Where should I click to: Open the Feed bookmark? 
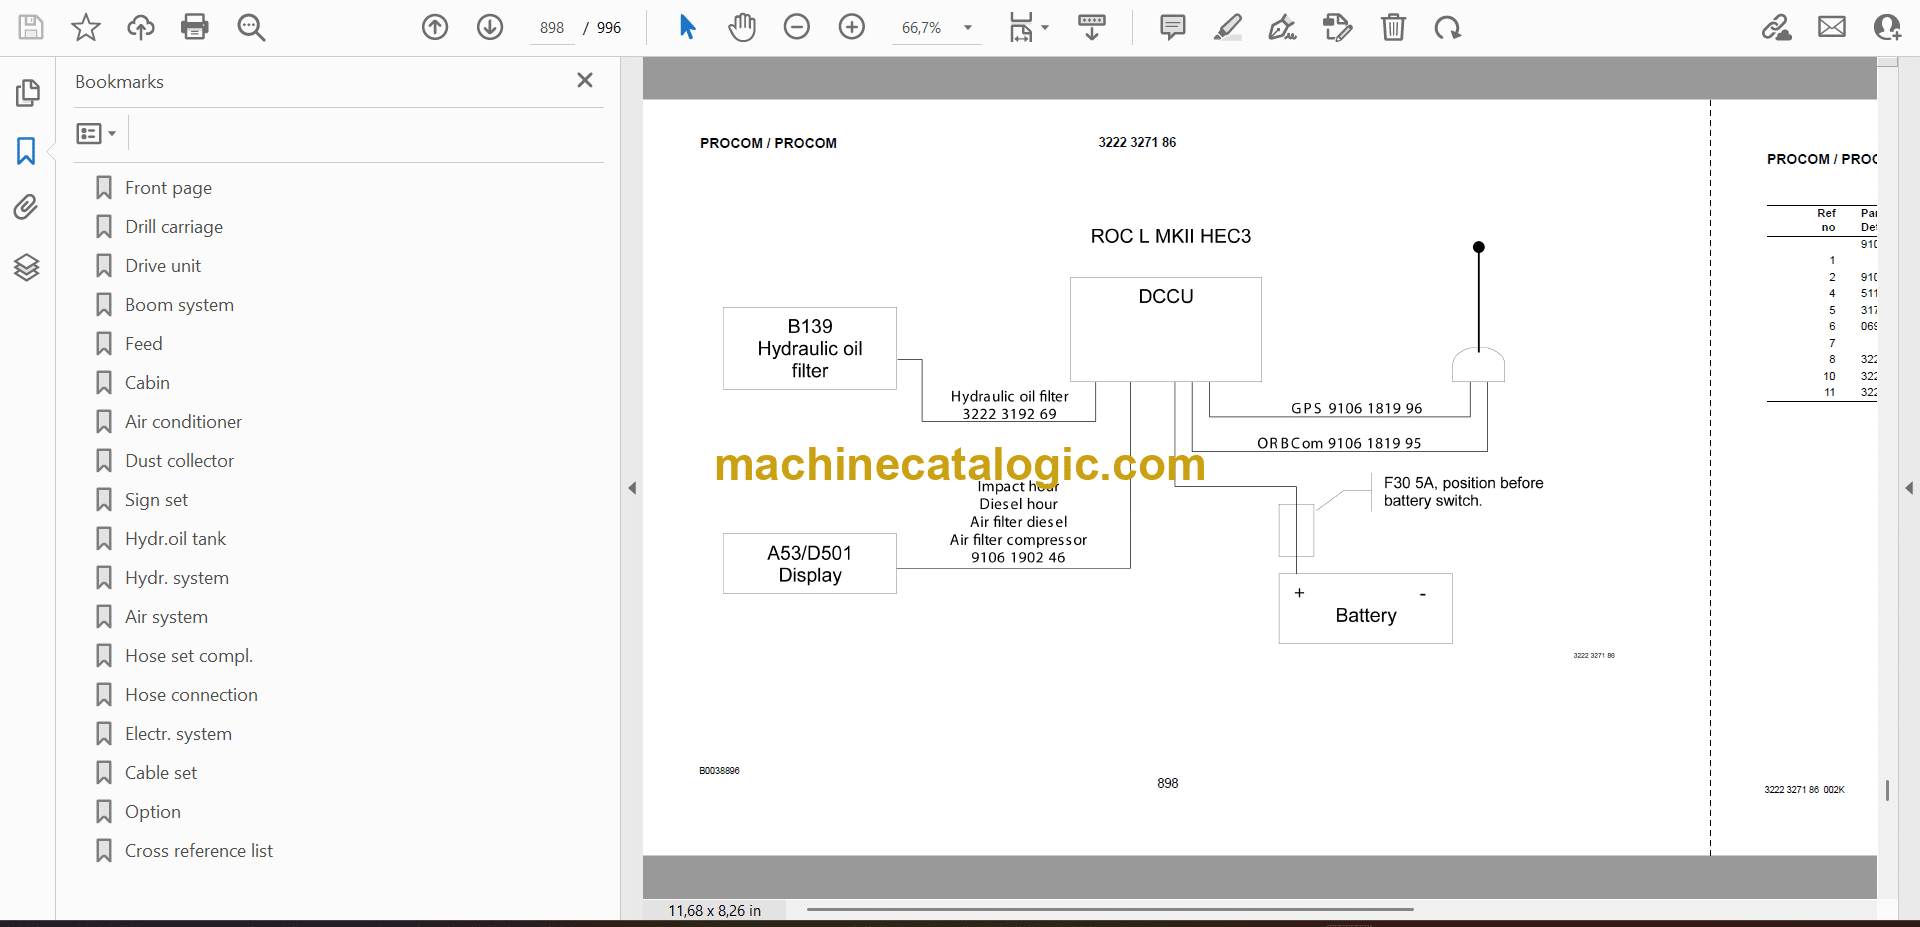click(143, 344)
